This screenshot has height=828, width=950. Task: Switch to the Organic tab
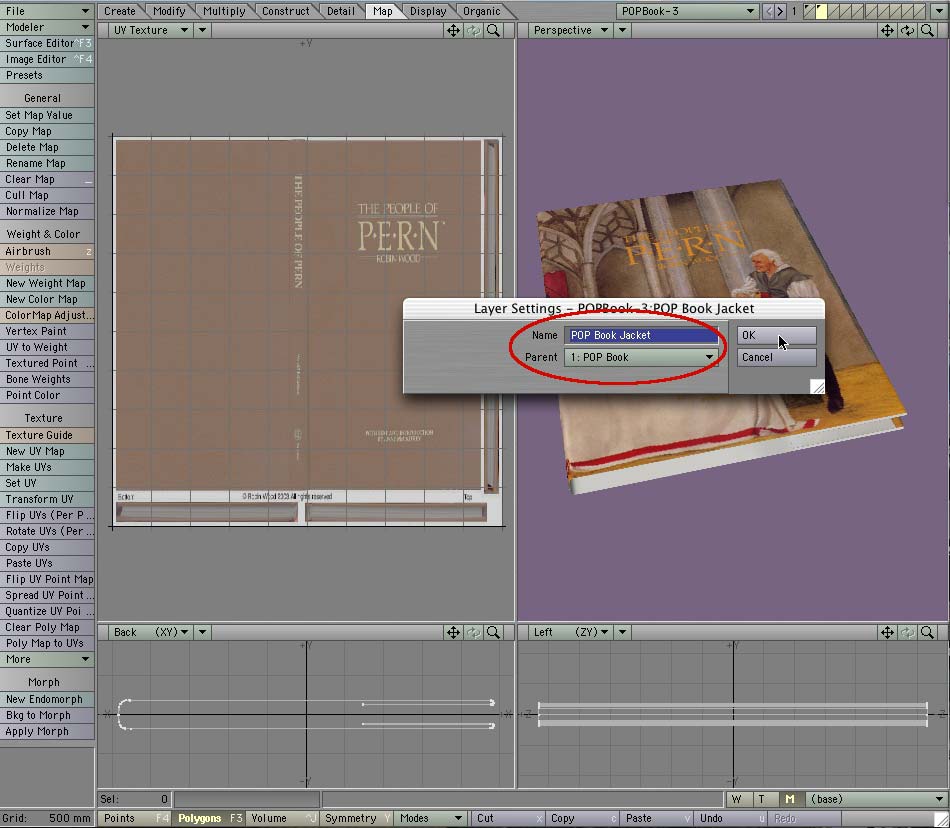(x=482, y=11)
